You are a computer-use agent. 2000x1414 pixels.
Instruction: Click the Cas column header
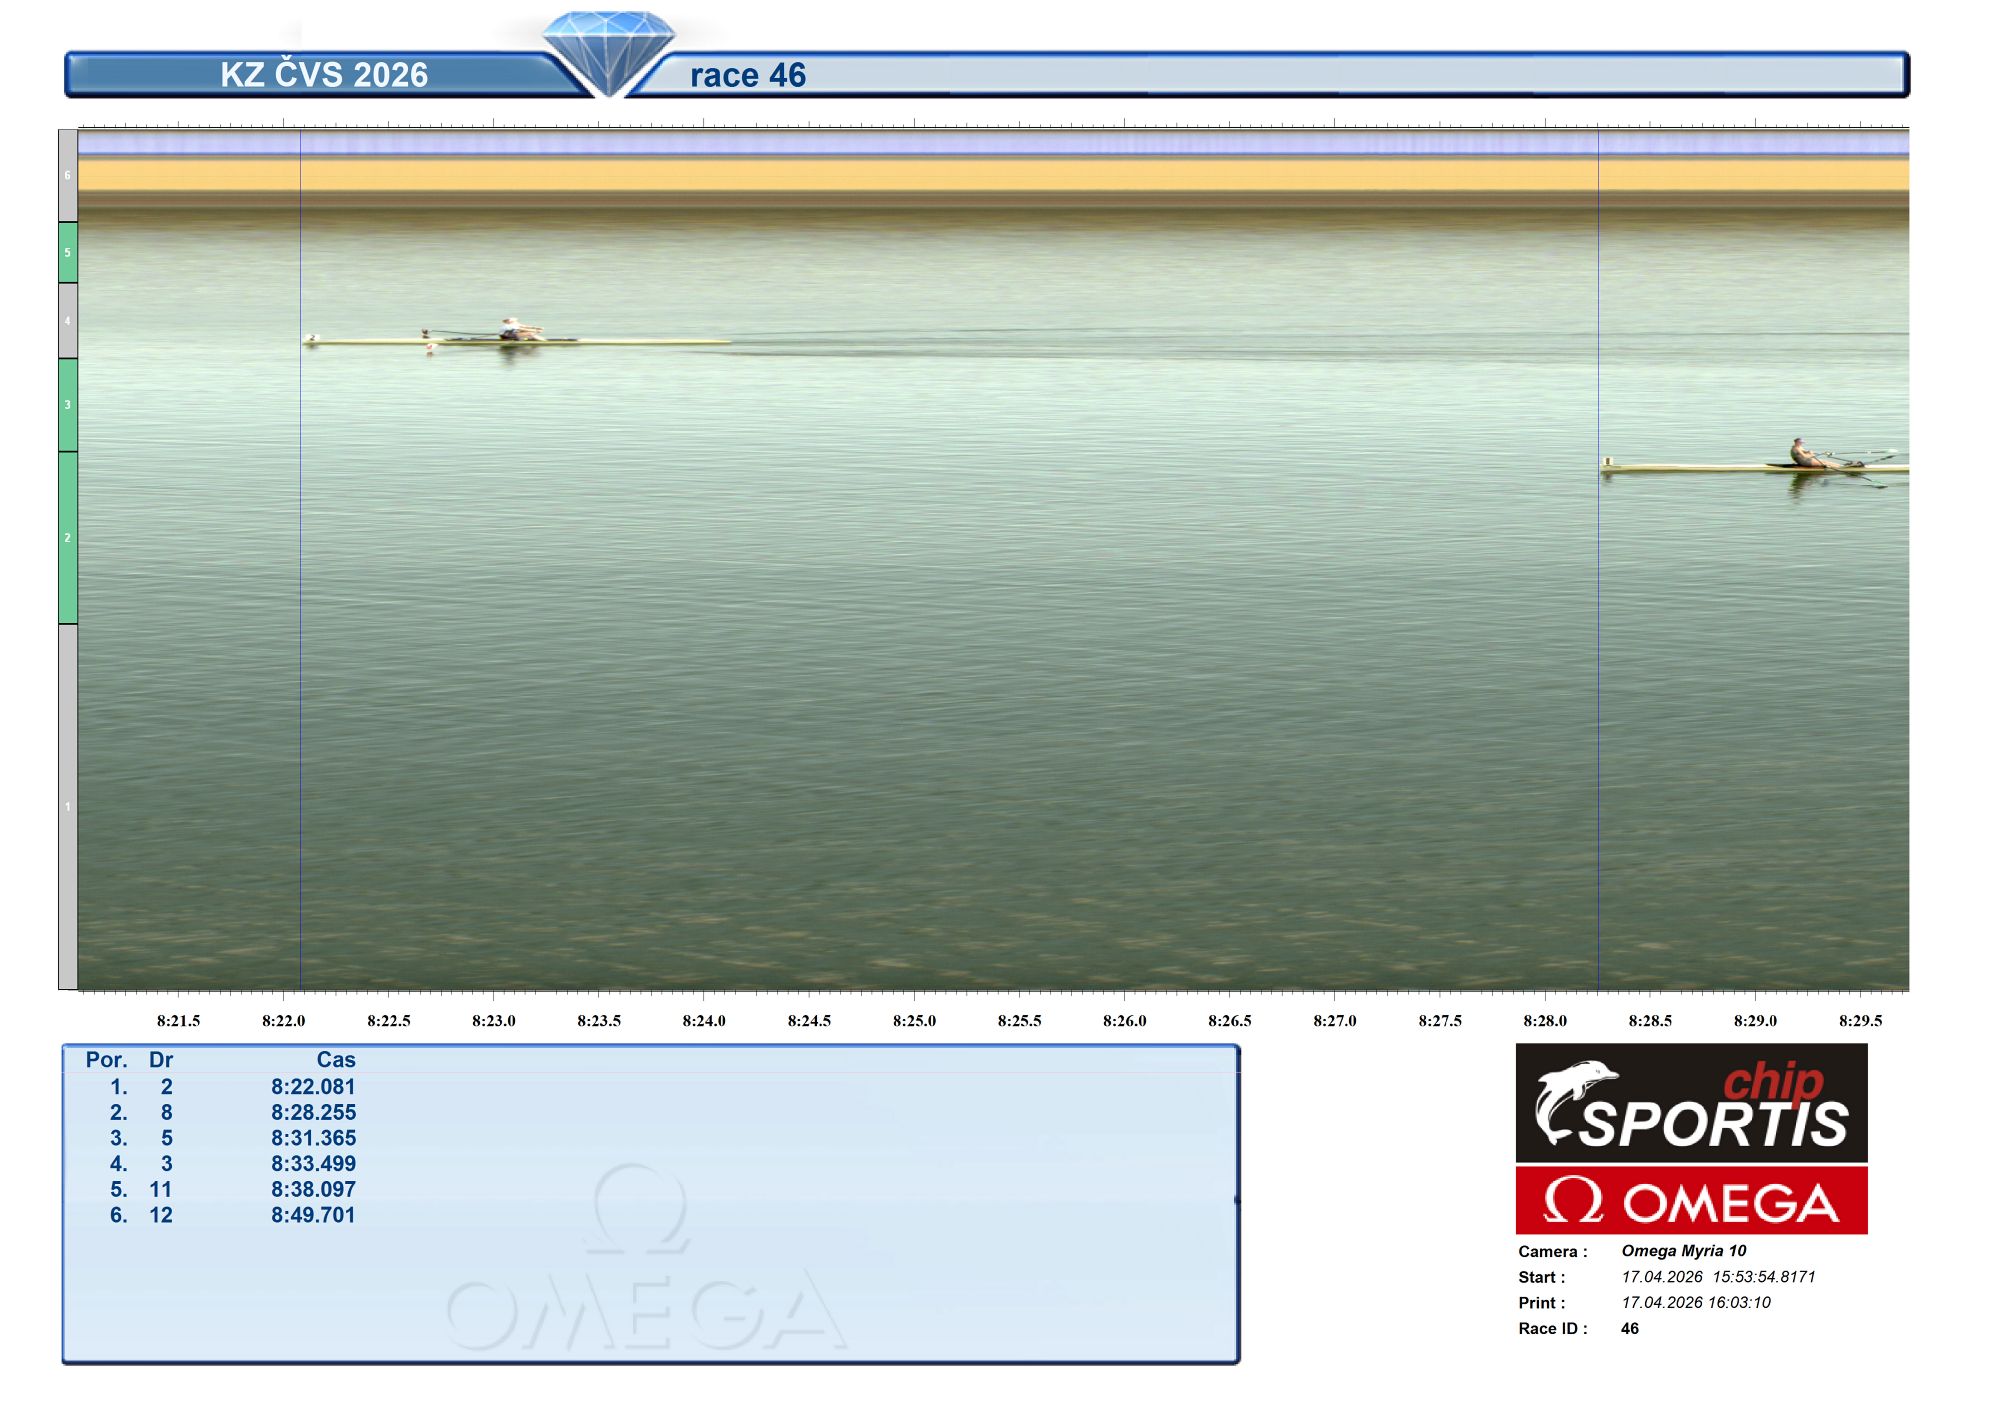coord(335,1060)
